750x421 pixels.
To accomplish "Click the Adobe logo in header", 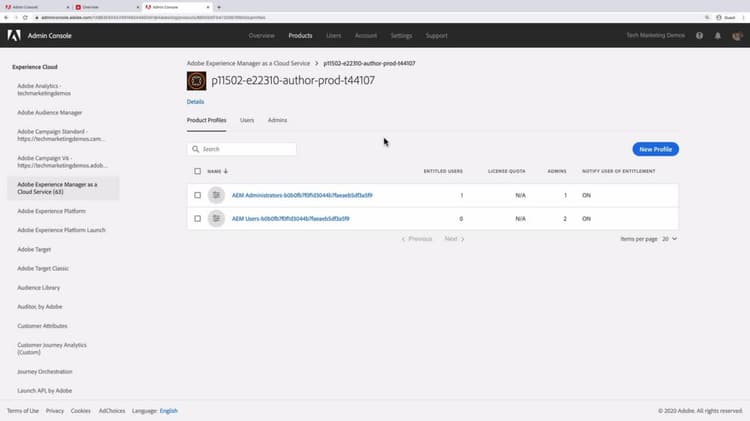I will pos(14,35).
